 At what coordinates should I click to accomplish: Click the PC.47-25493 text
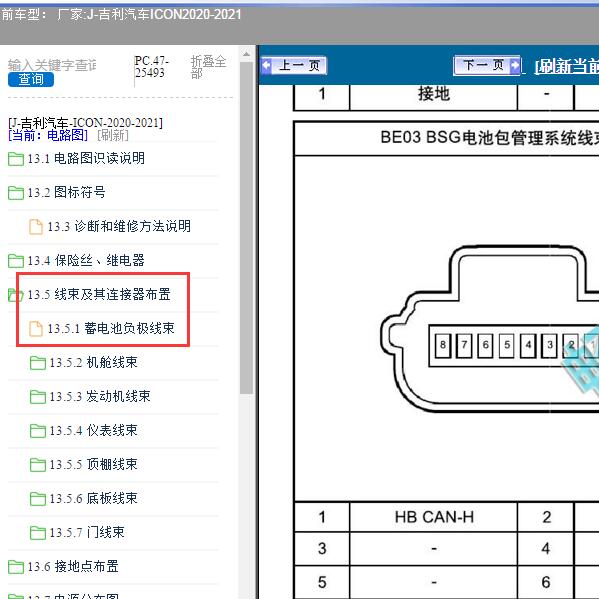152,66
